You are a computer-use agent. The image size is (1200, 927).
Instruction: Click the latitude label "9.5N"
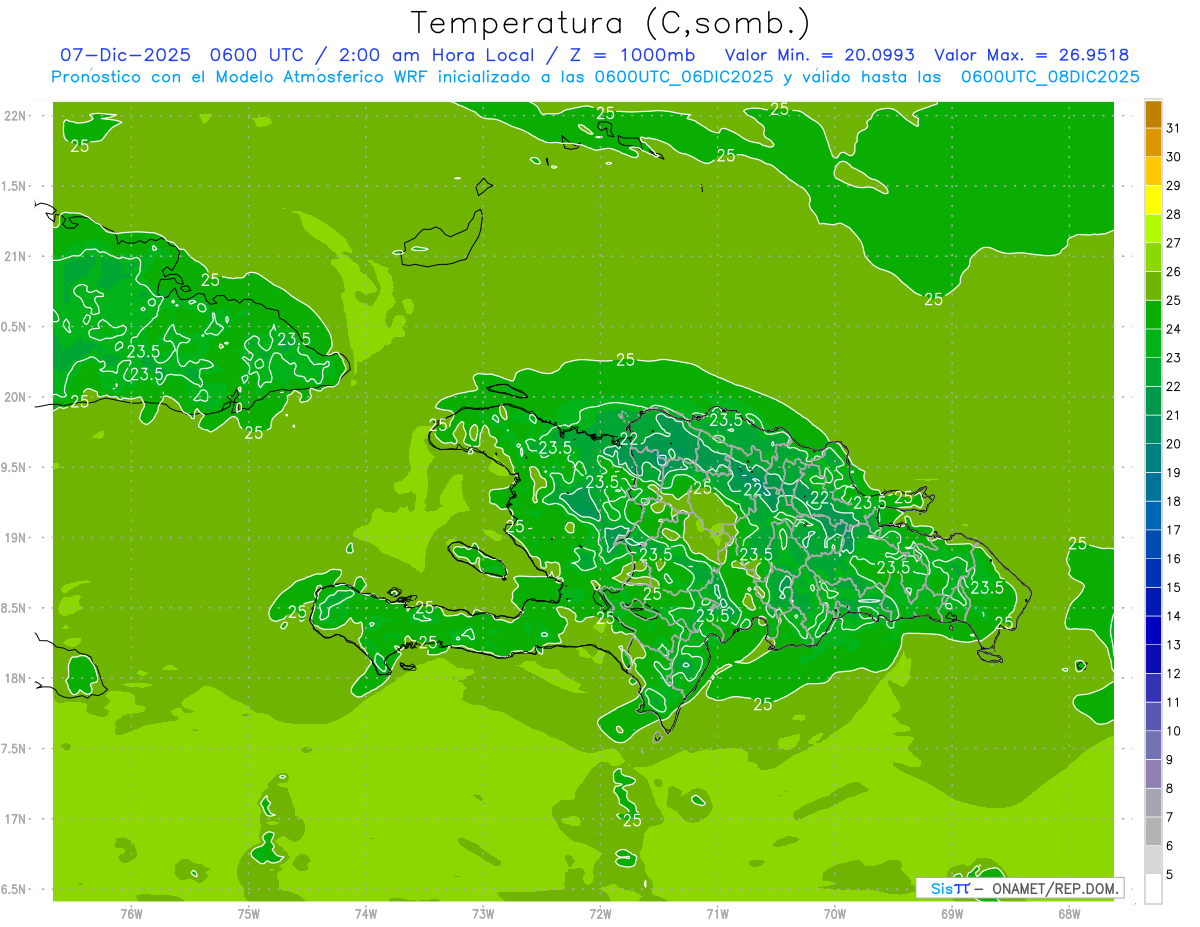(15, 467)
